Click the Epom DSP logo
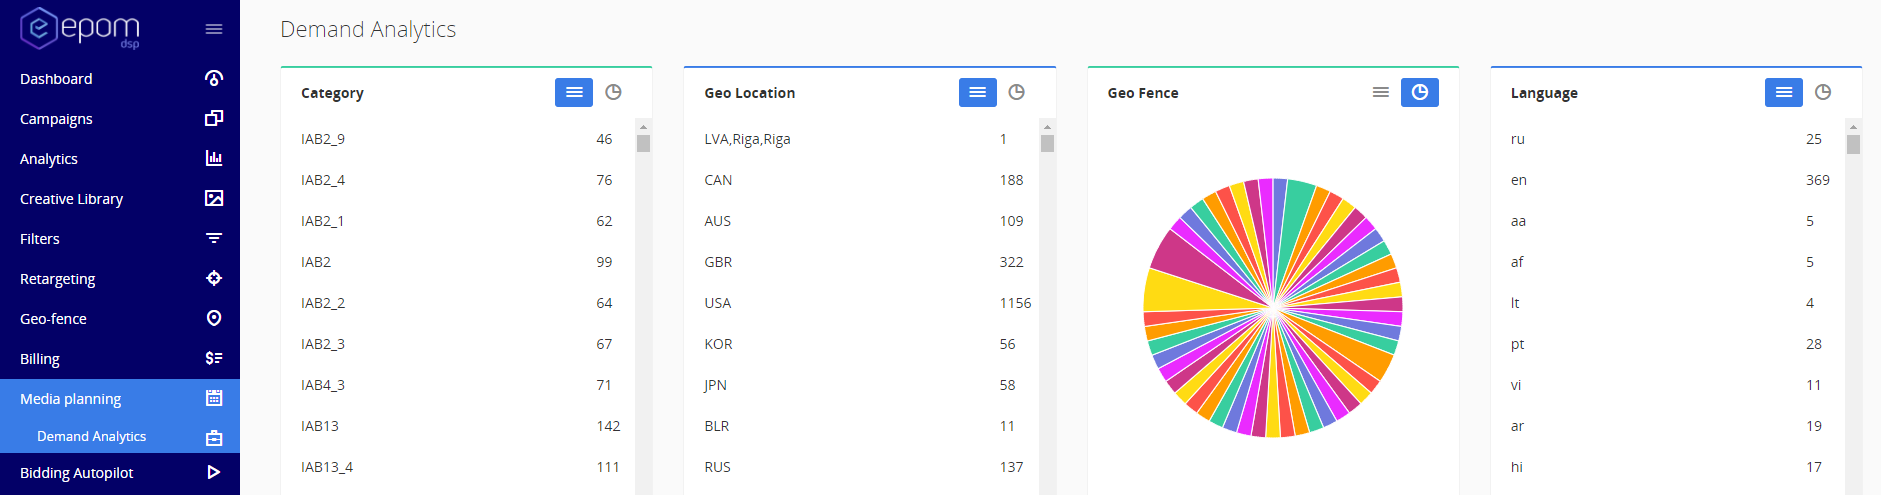 (x=80, y=28)
